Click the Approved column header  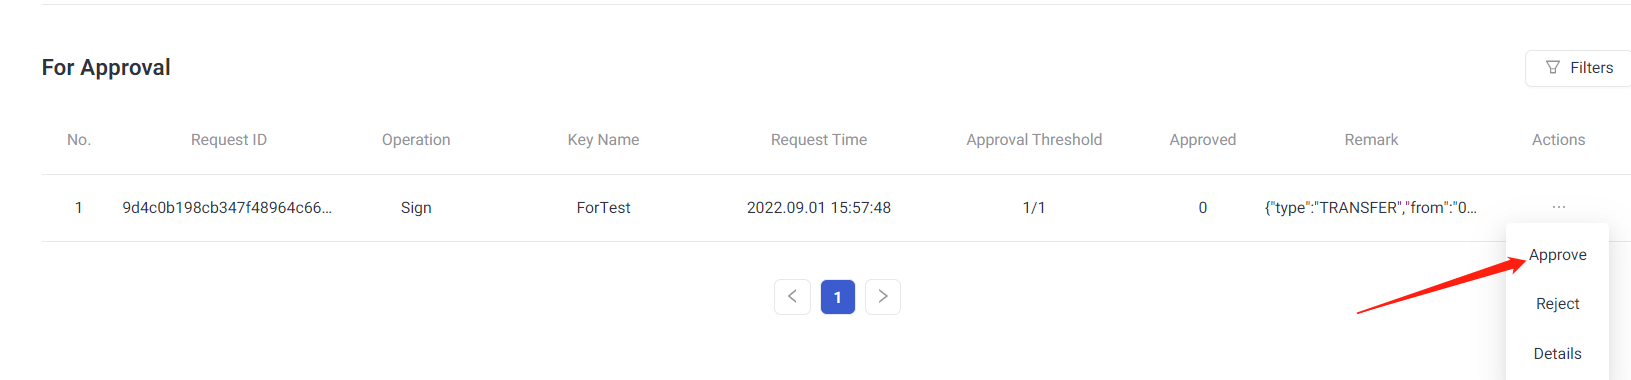[x=1203, y=140]
